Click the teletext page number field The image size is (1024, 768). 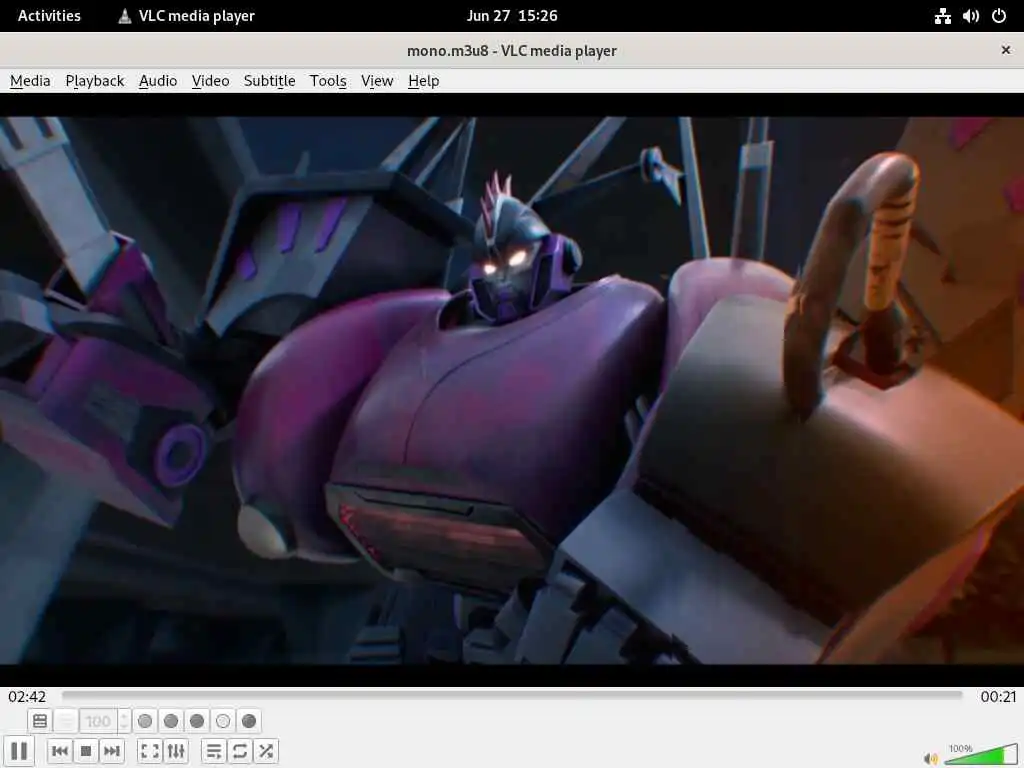99,721
